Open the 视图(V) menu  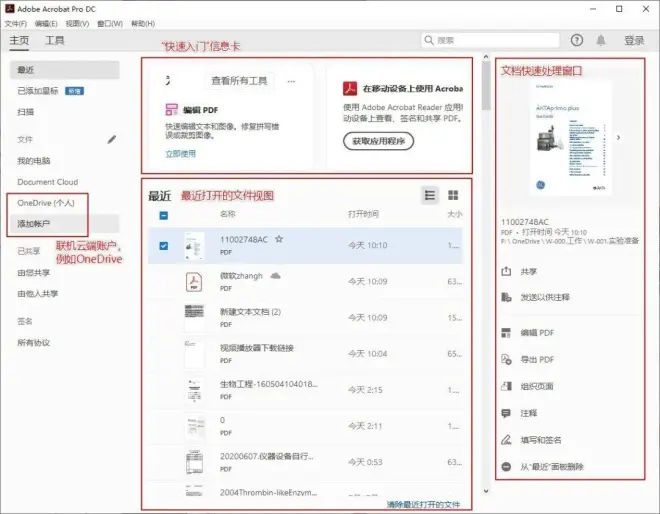pos(77,24)
